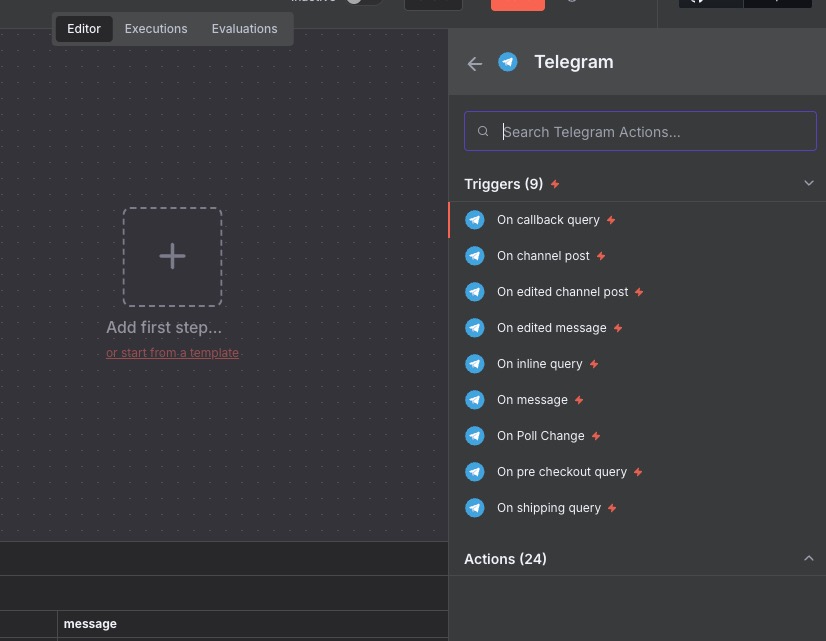This screenshot has height=641, width=826.
Task: Click the Telegram icon beside On message
Action: point(475,400)
